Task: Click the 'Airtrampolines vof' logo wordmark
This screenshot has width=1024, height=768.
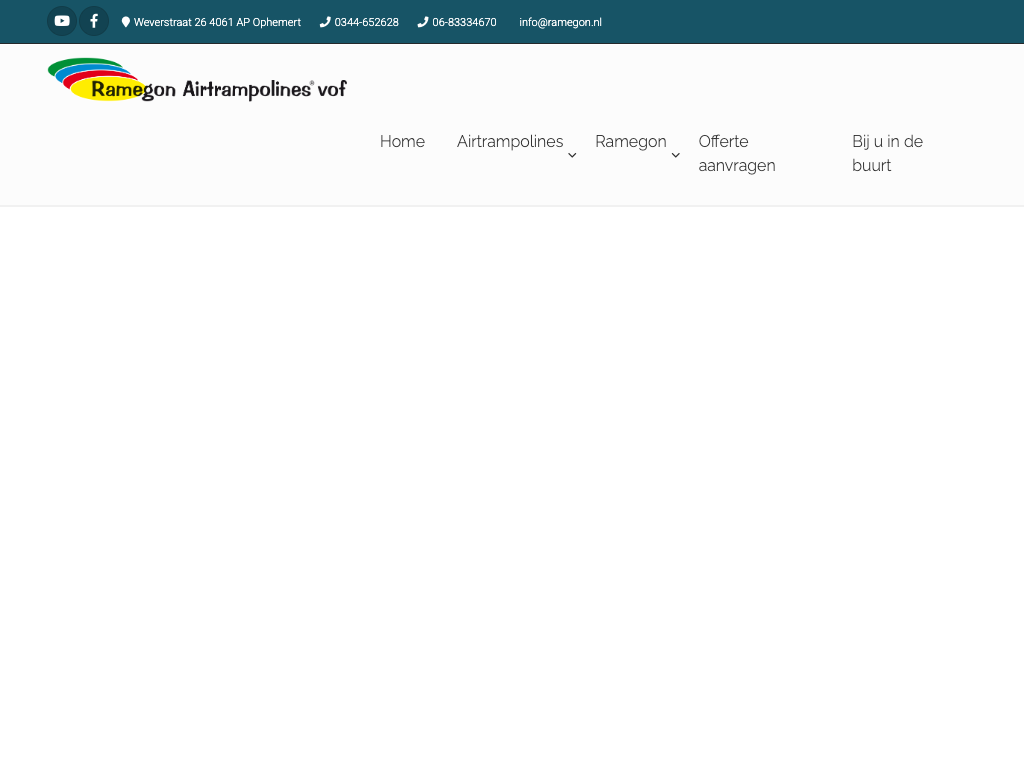Action: (x=264, y=89)
